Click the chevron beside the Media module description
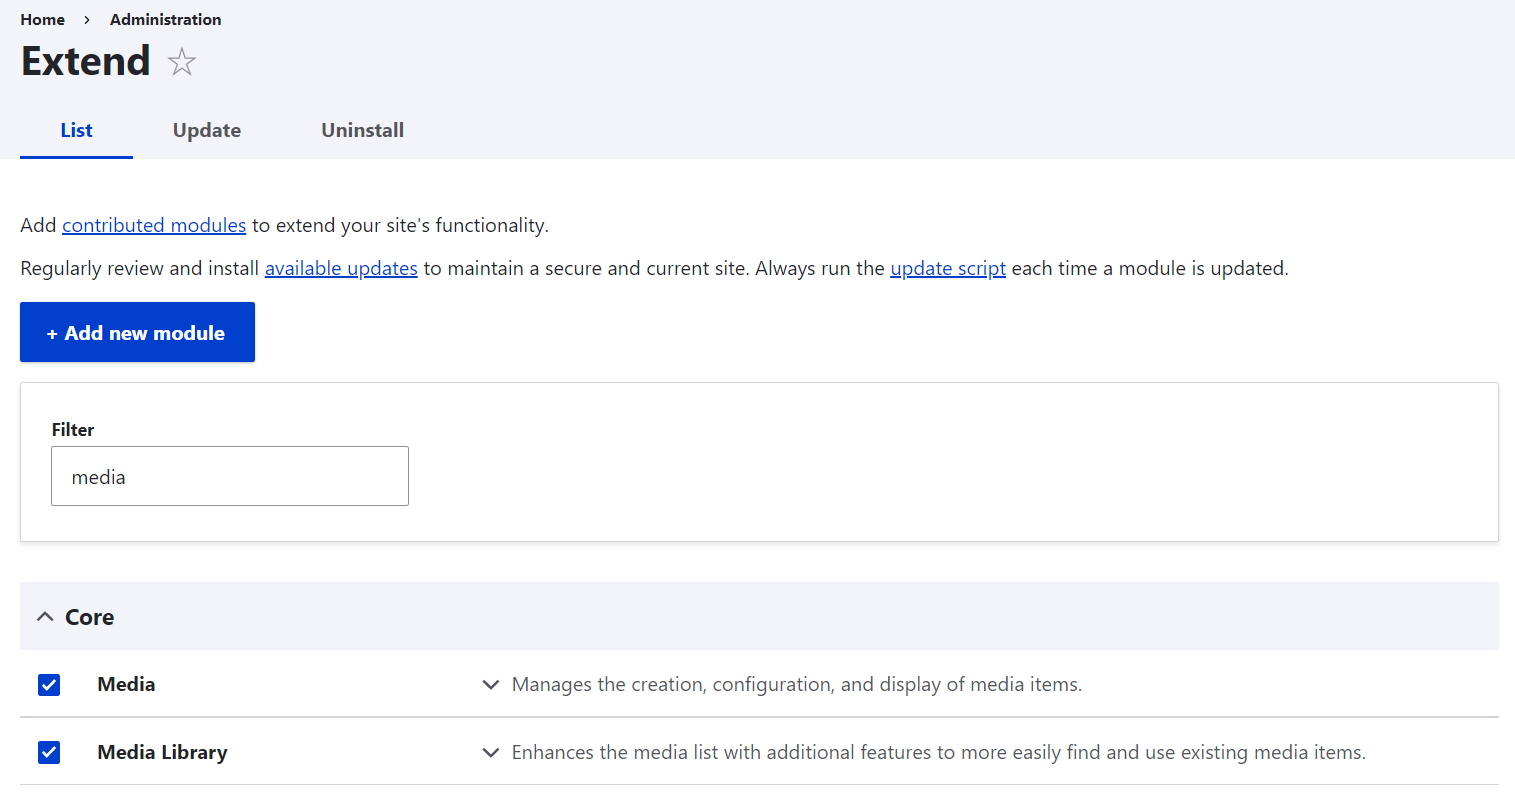 pos(490,685)
